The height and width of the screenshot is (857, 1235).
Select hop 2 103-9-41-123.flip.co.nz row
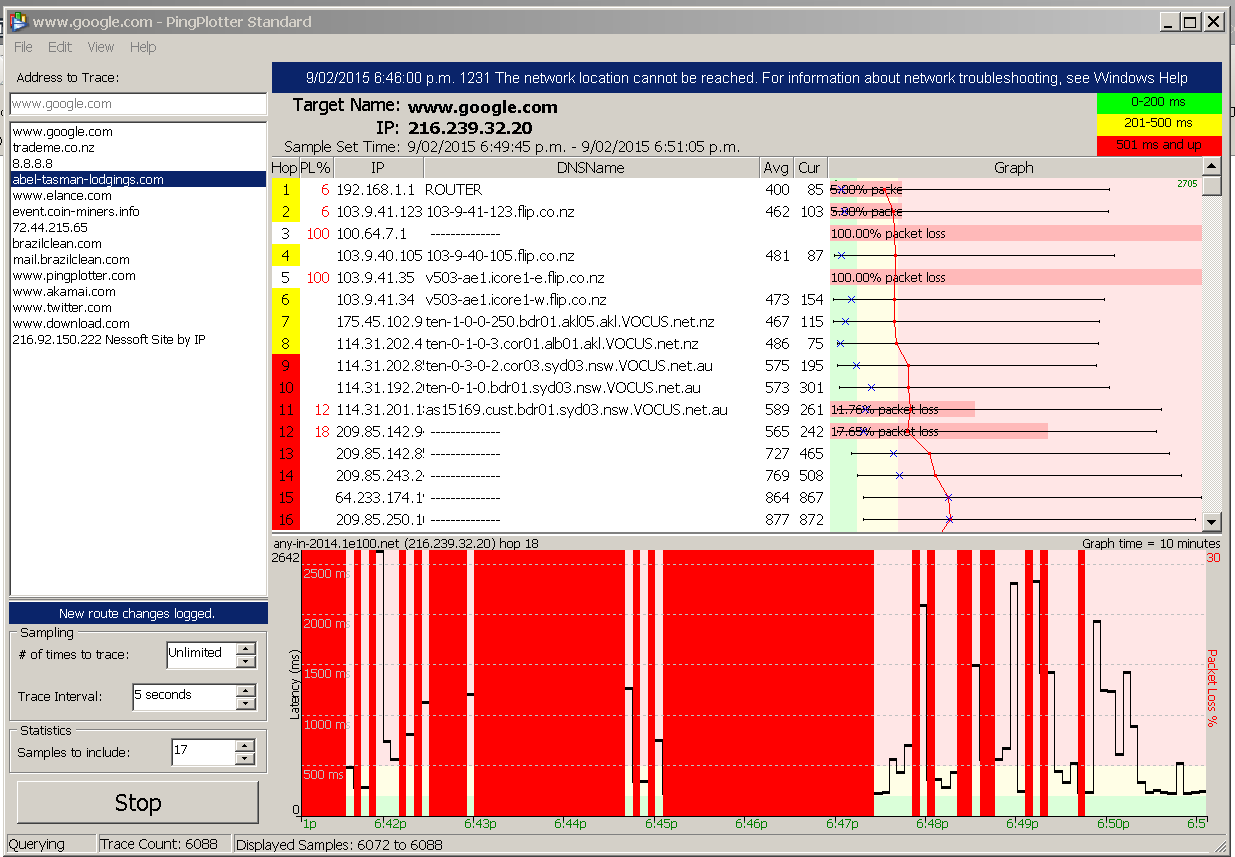pos(736,212)
